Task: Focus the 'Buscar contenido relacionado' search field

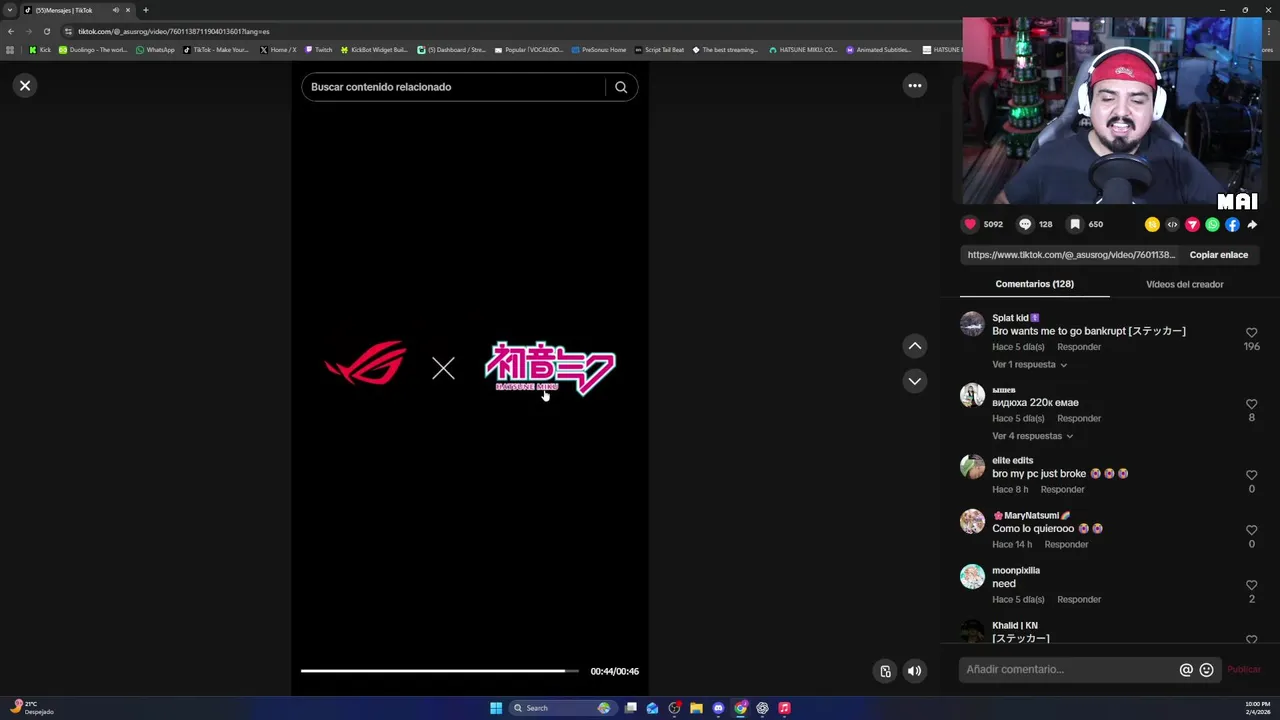Action: (x=455, y=87)
